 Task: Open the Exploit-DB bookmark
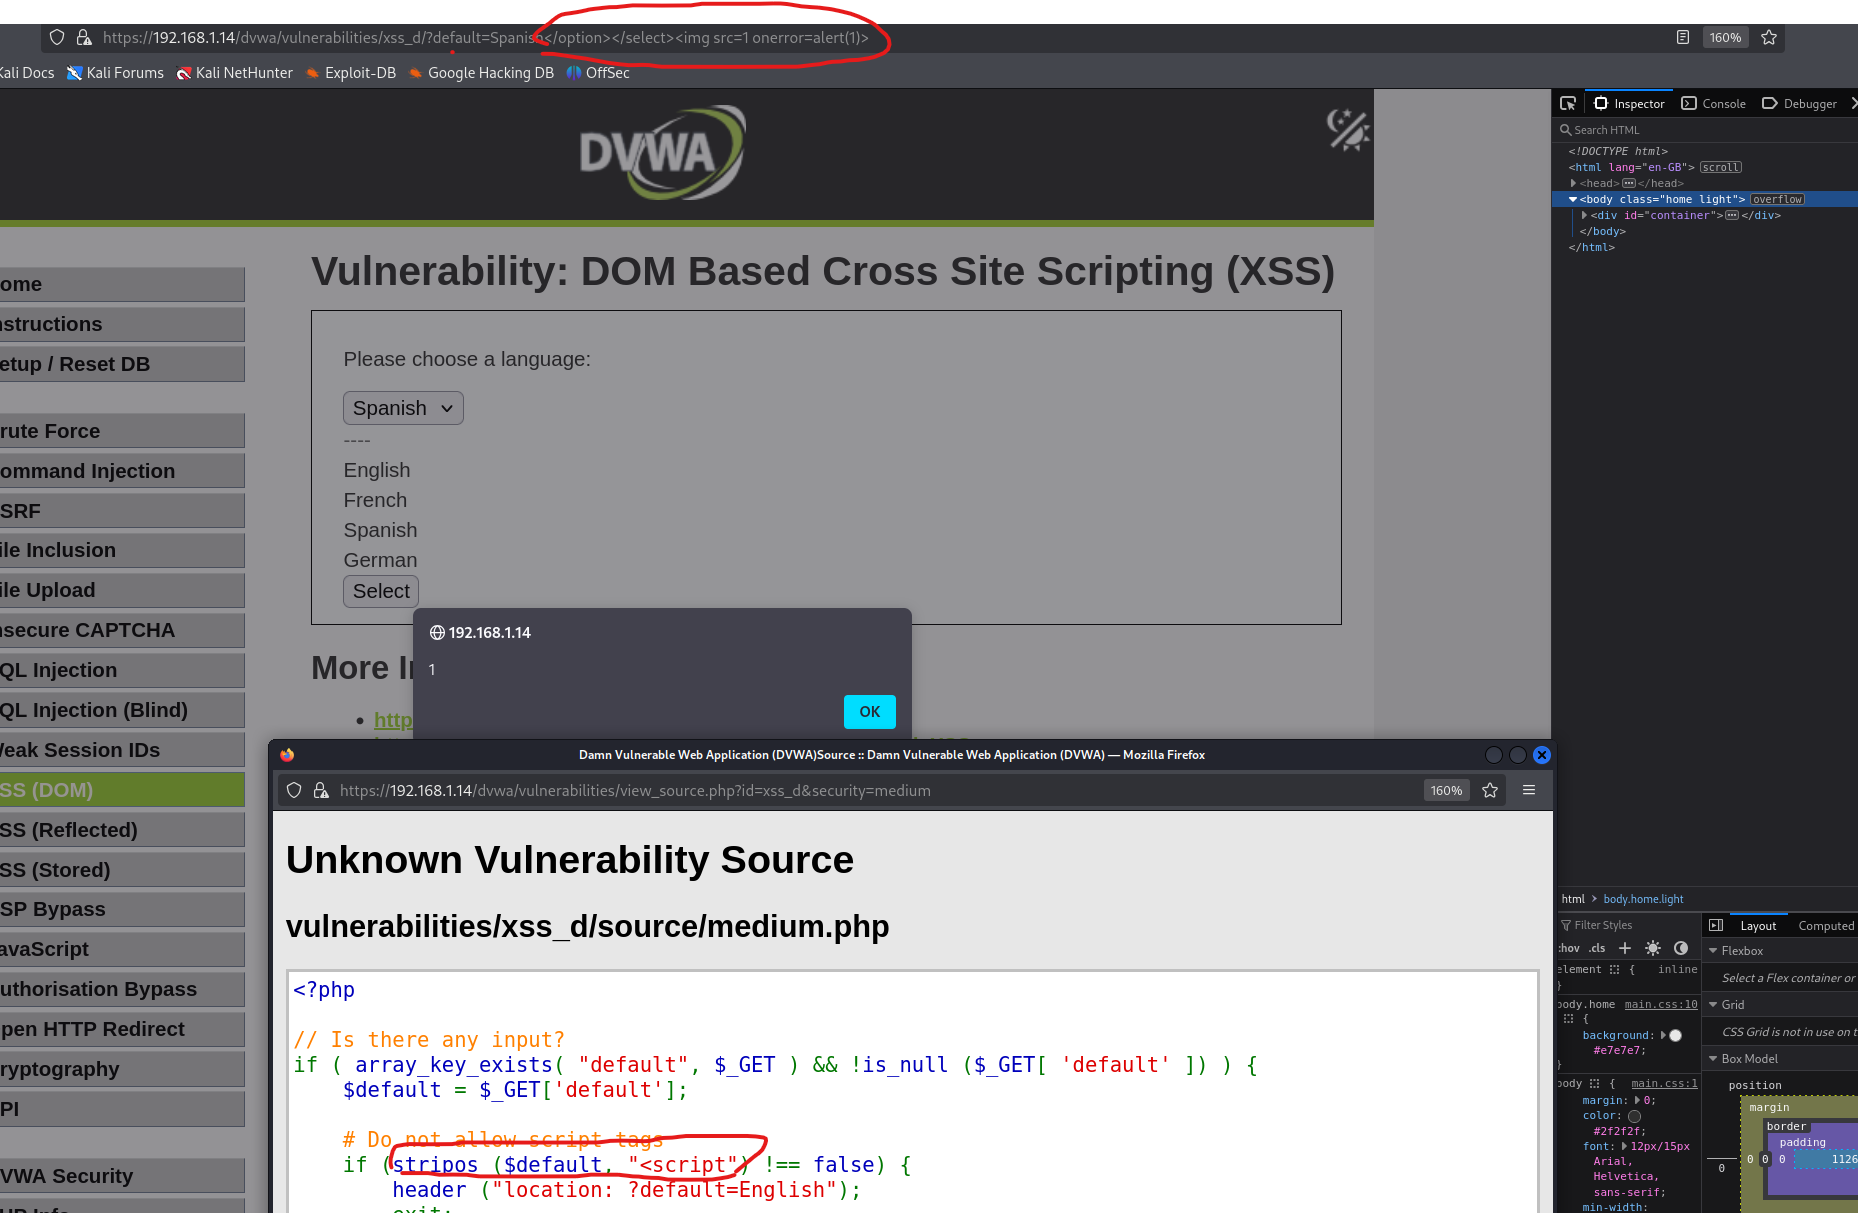pyautogui.click(x=351, y=73)
